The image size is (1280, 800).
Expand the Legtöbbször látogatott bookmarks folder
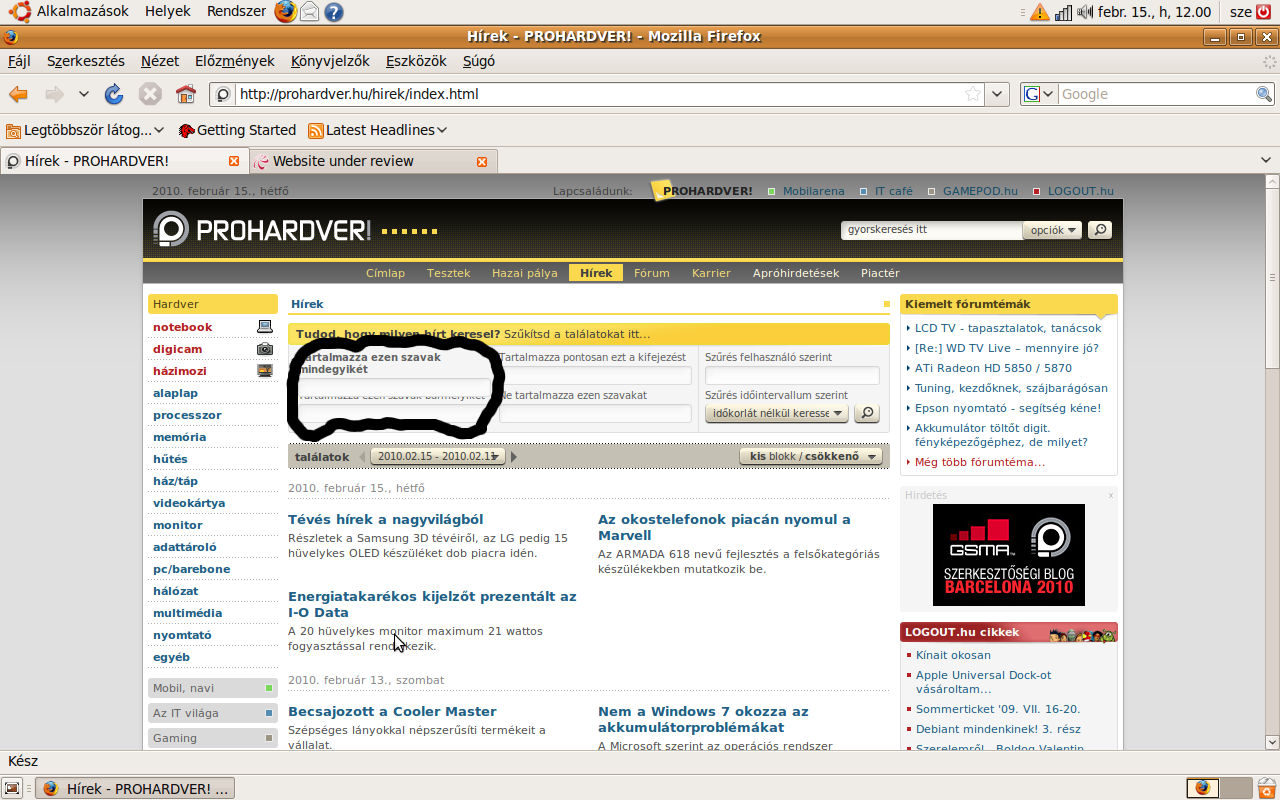85,130
